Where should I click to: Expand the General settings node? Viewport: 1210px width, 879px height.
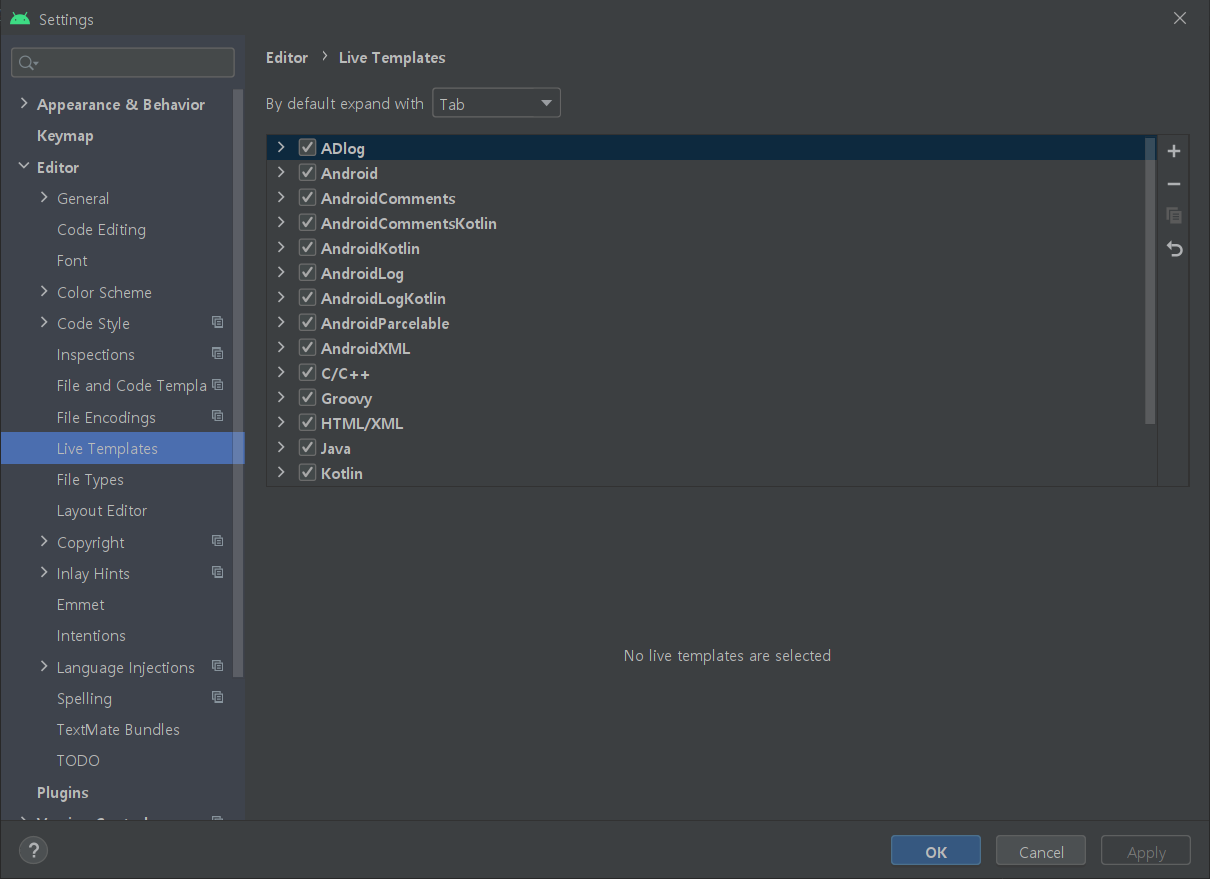pyautogui.click(x=44, y=198)
